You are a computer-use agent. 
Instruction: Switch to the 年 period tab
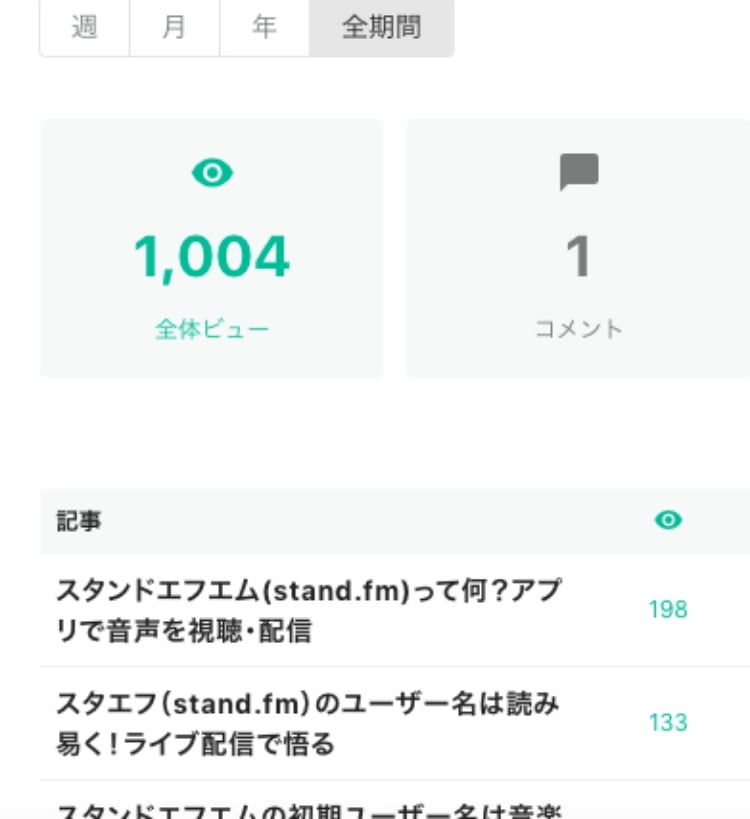coord(264,28)
